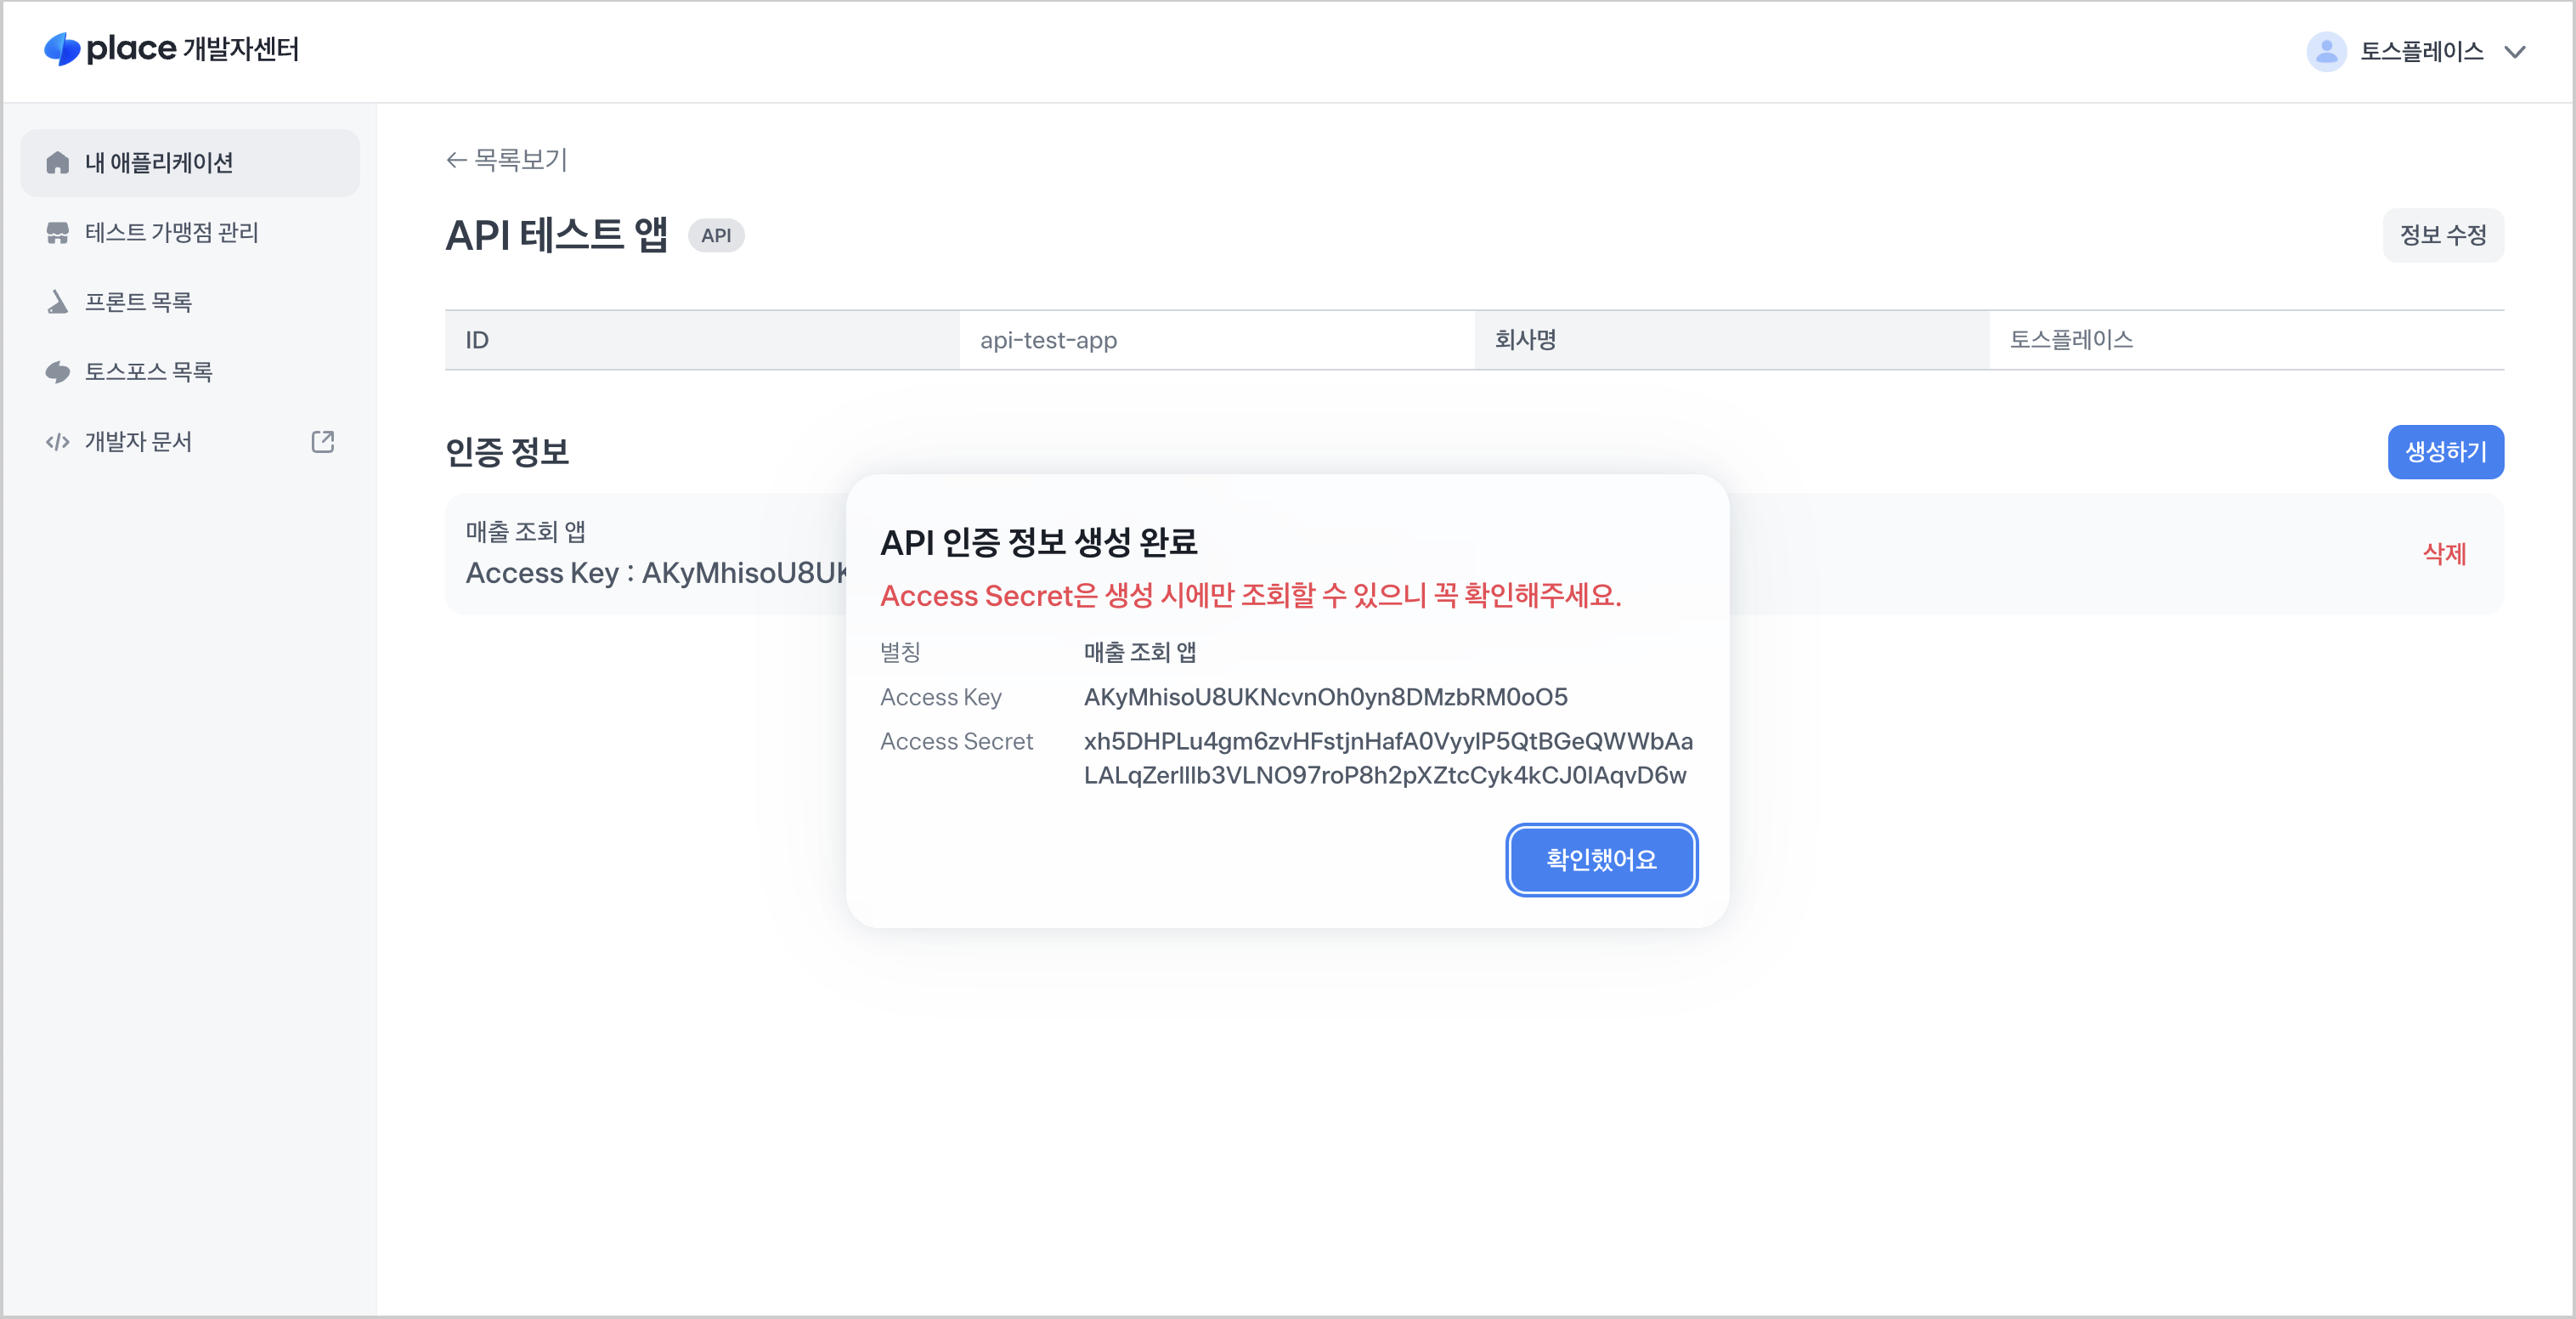The height and width of the screenshot is (1319, 2576).
Task: Click the code icon beside 개발자 문서
Action: point(57,441)
